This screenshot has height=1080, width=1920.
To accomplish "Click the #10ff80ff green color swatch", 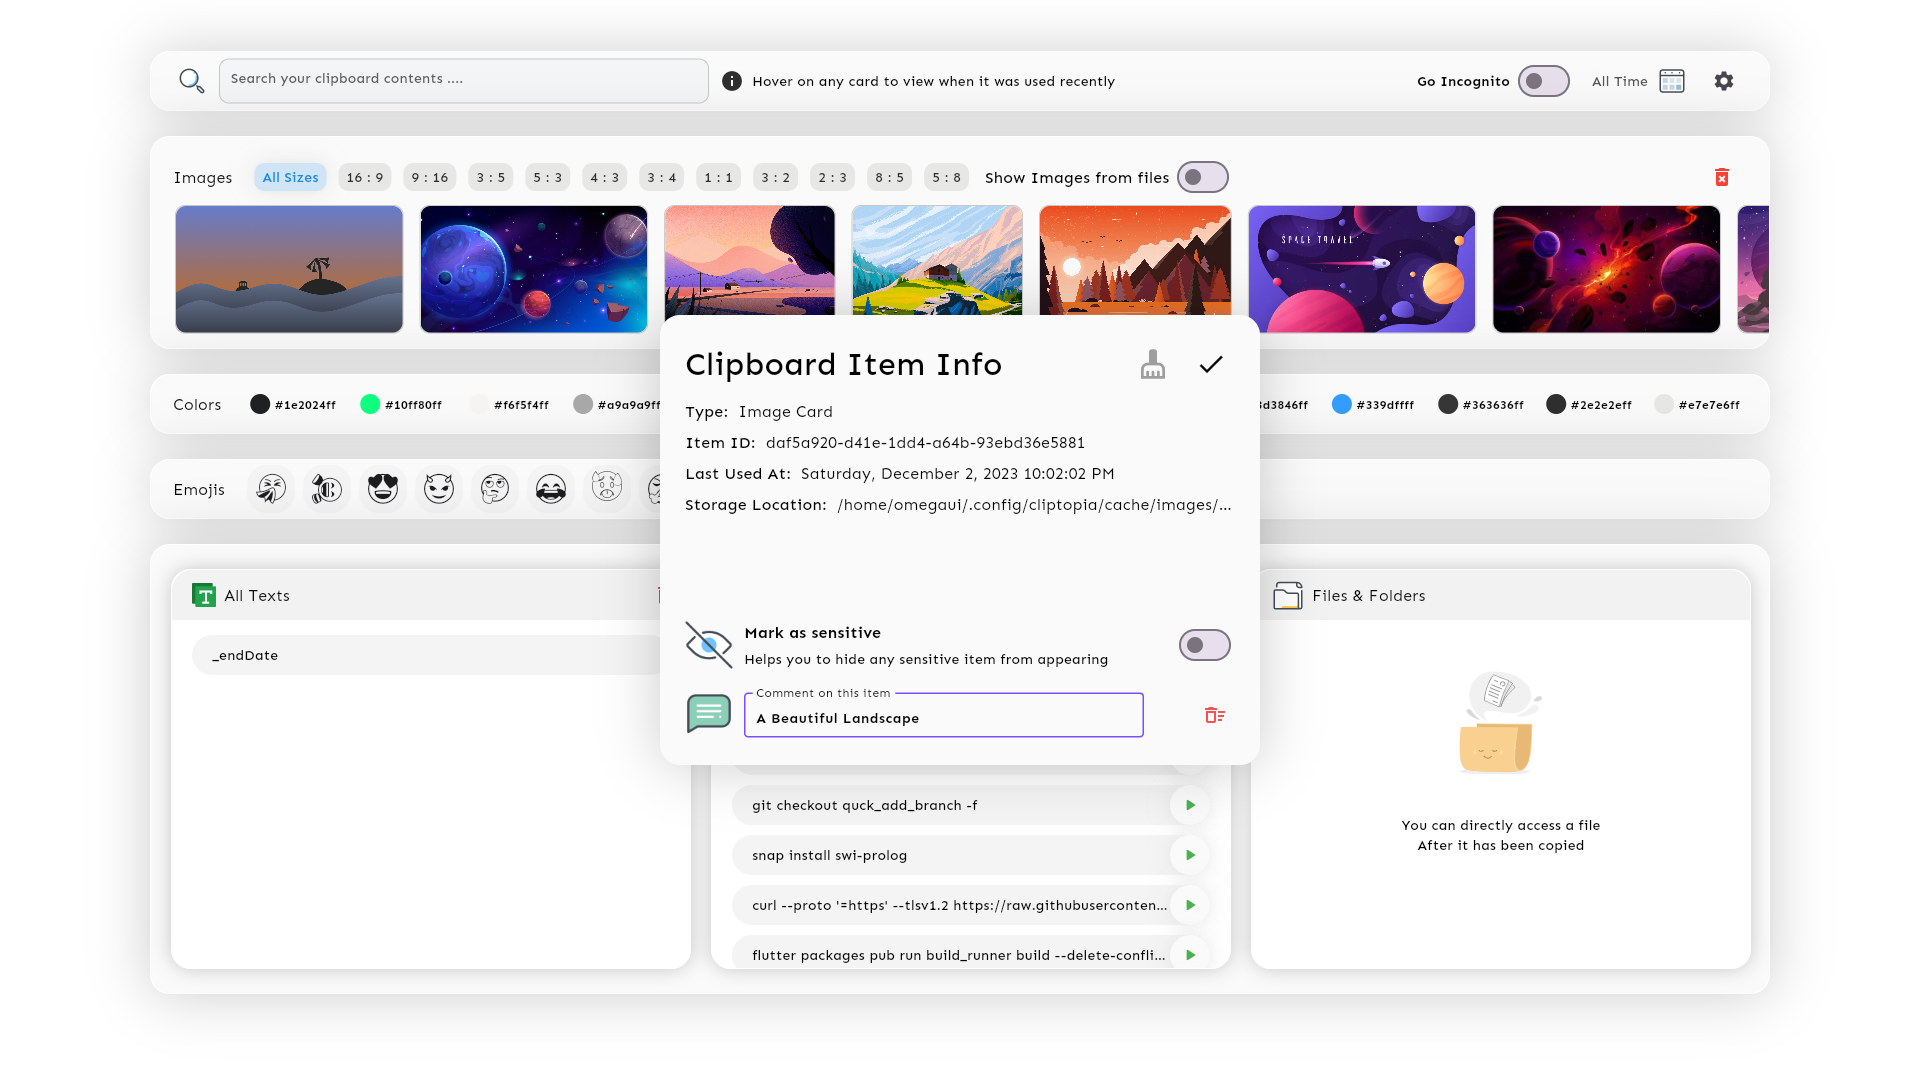I will [370, 404].
